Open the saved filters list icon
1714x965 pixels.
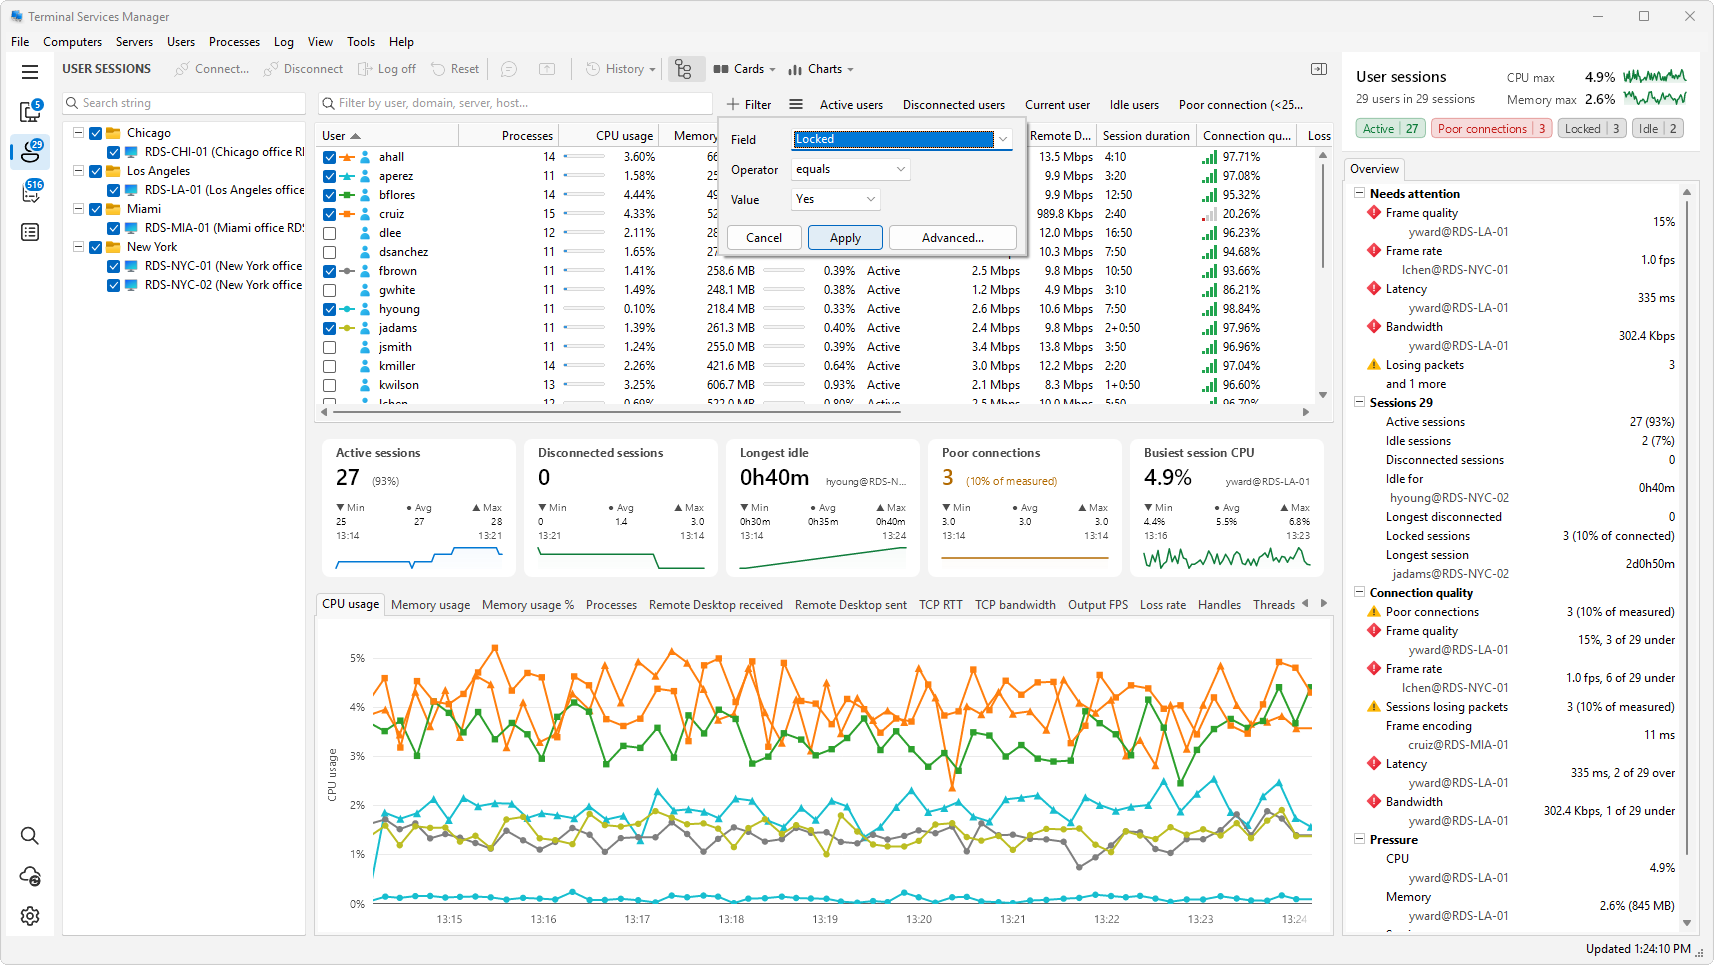coord(796,104)
